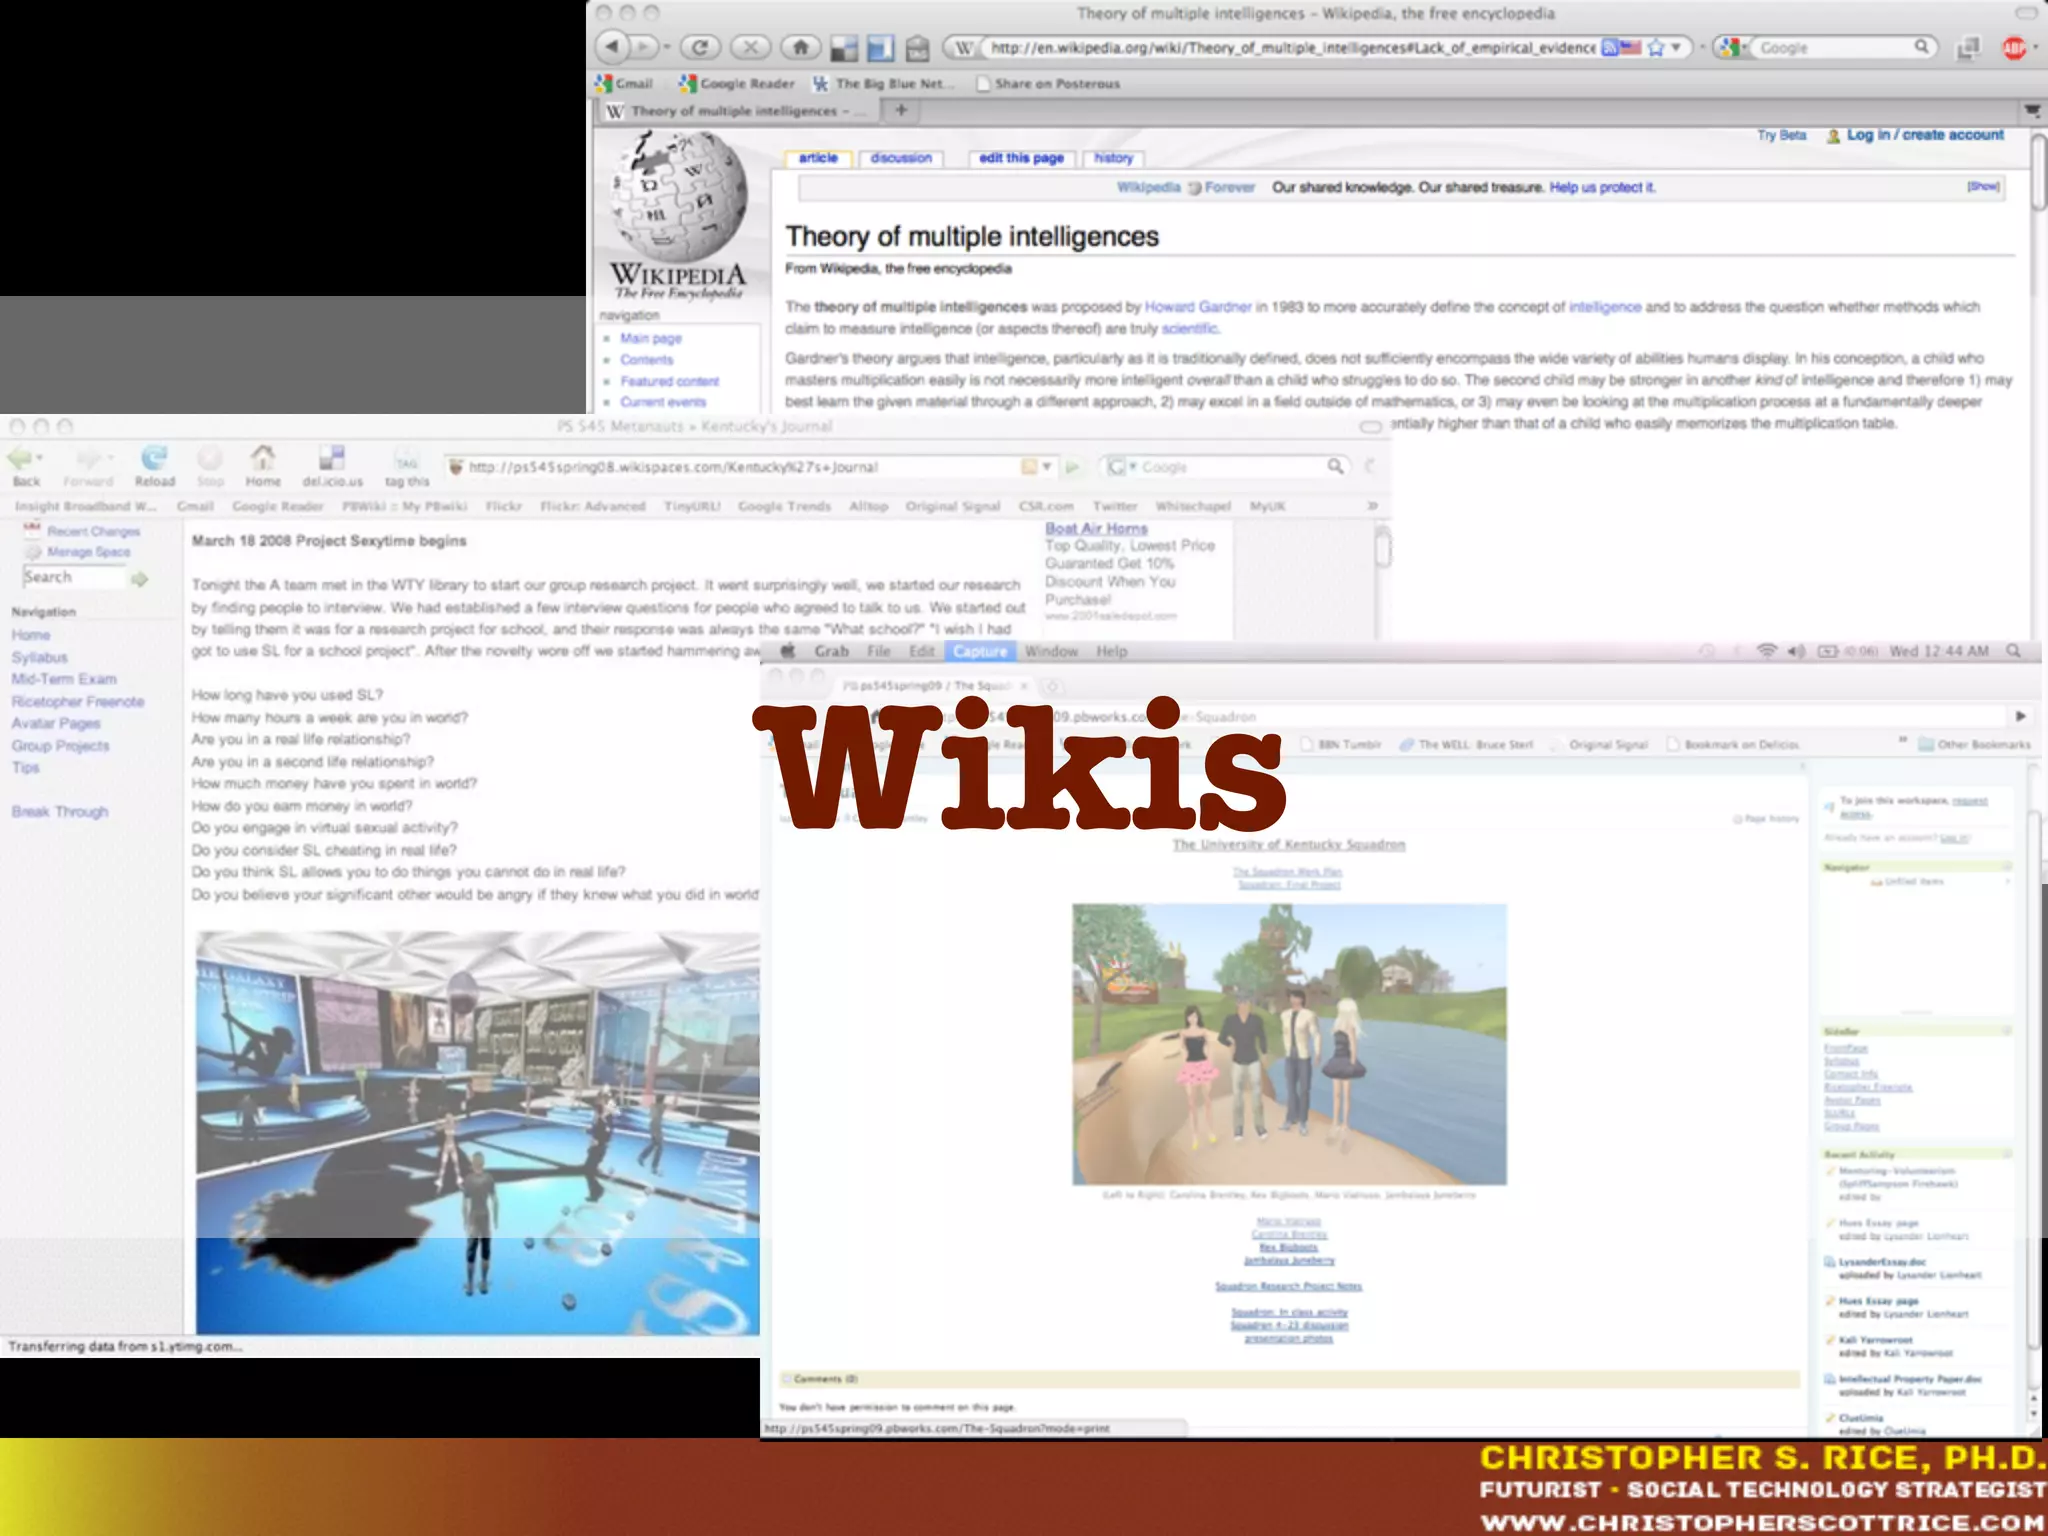Click Home icon in Wikipedia browser toolbar
The width and height of the screenshot is (2048, 1536).
pos(800,47)
